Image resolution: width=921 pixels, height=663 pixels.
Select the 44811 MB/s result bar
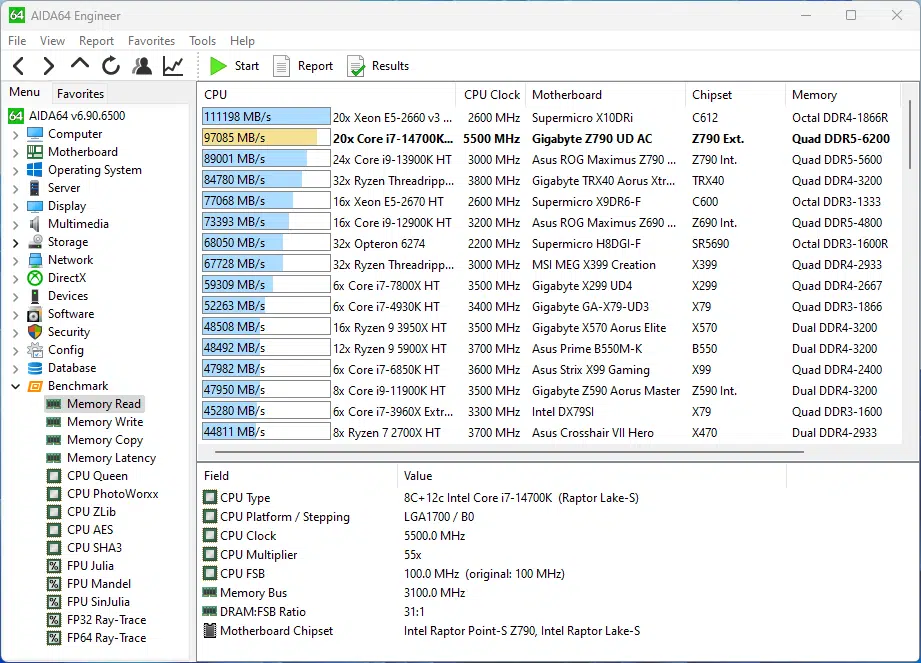pyautogui.click(x=266, y=432)
